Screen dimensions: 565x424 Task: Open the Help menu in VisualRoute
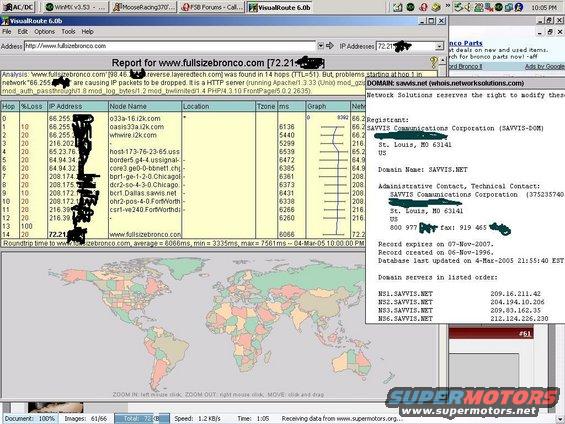88,32
